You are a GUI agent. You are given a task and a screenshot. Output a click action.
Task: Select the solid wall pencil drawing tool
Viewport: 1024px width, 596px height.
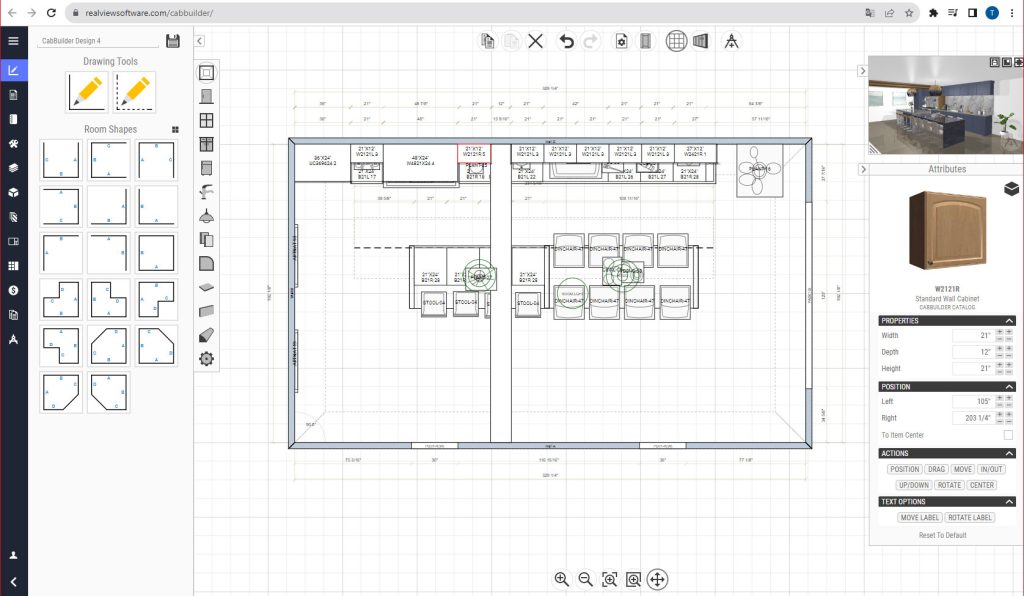tap(86, 92)
